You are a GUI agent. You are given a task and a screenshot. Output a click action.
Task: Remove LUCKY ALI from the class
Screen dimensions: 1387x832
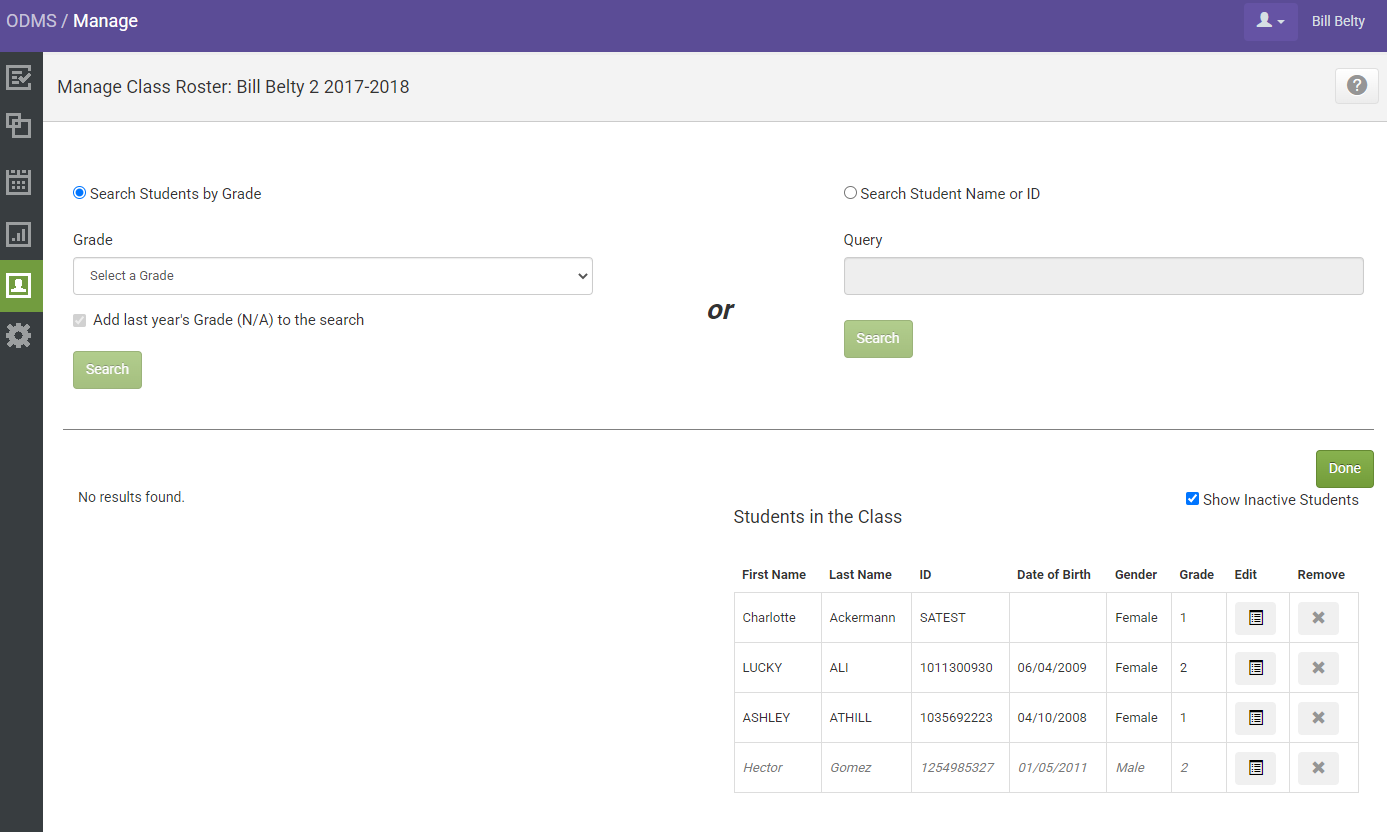(1318, 668)
